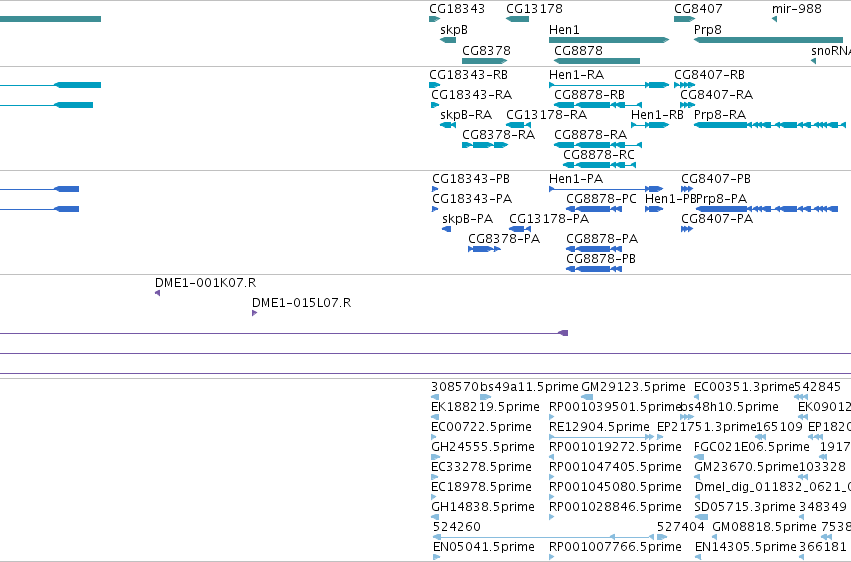851x562 pixels.
Task: Open the mir-988 gene label
Action: pyautogui.click(x=797, y=9)
